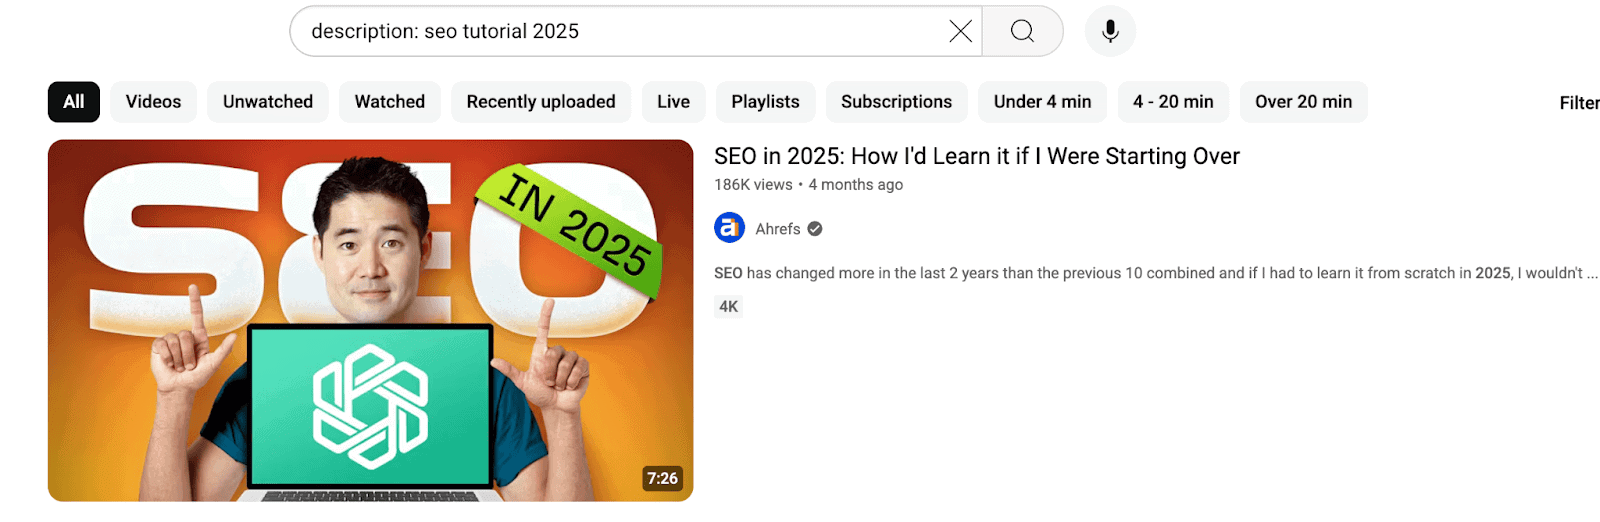Image resolution: width=1600 pixels, height=522 pixels.
Task: Click the 7:26 duration badge on thumbnail
Action: click(662, 478)
